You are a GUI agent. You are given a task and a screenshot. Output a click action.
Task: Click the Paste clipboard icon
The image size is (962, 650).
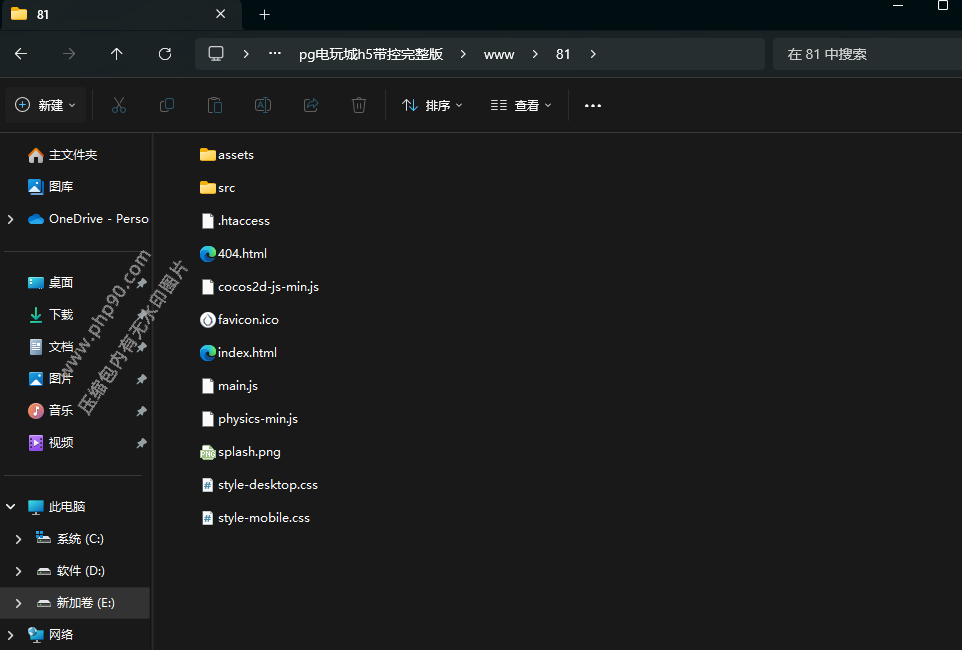tap(214, 105)
